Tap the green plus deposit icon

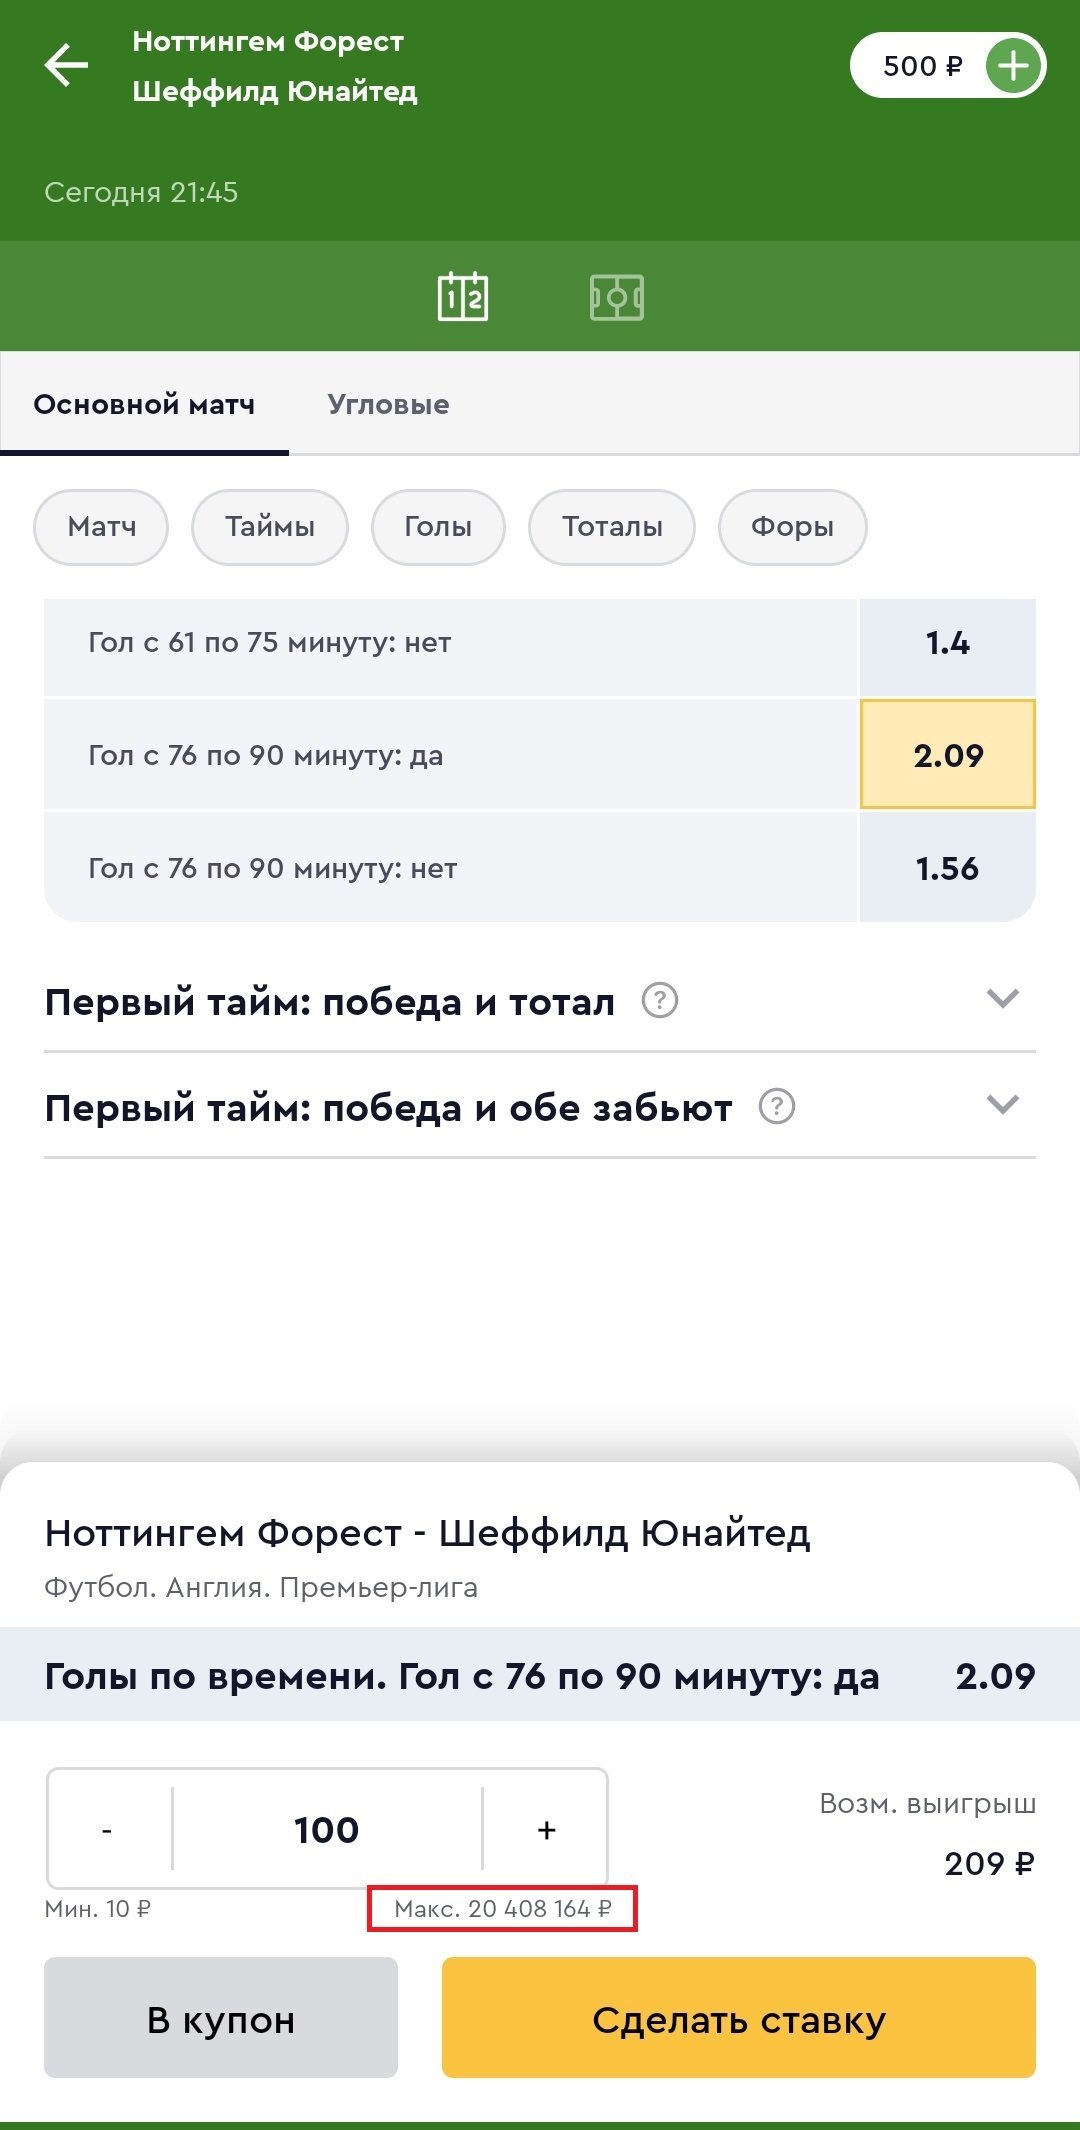coord(1013,67)
